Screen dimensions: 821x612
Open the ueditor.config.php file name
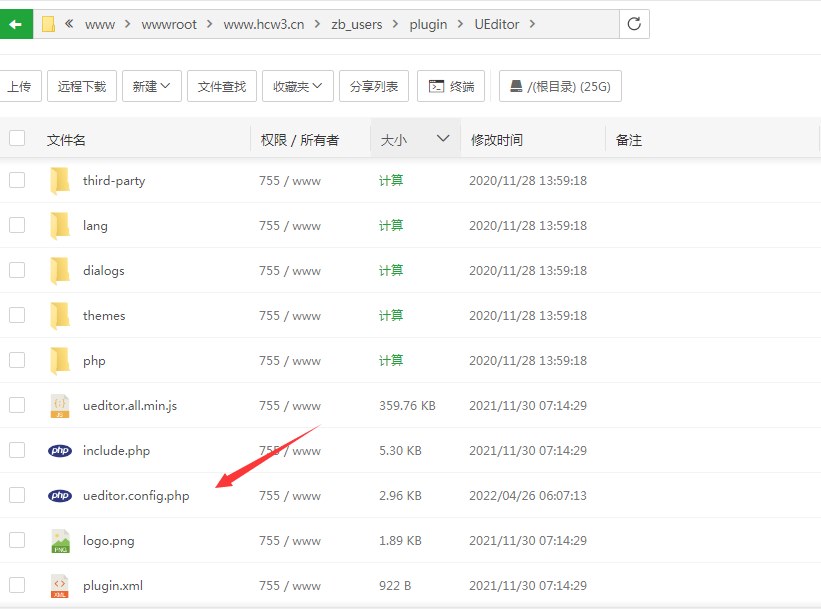coord(136,496)
